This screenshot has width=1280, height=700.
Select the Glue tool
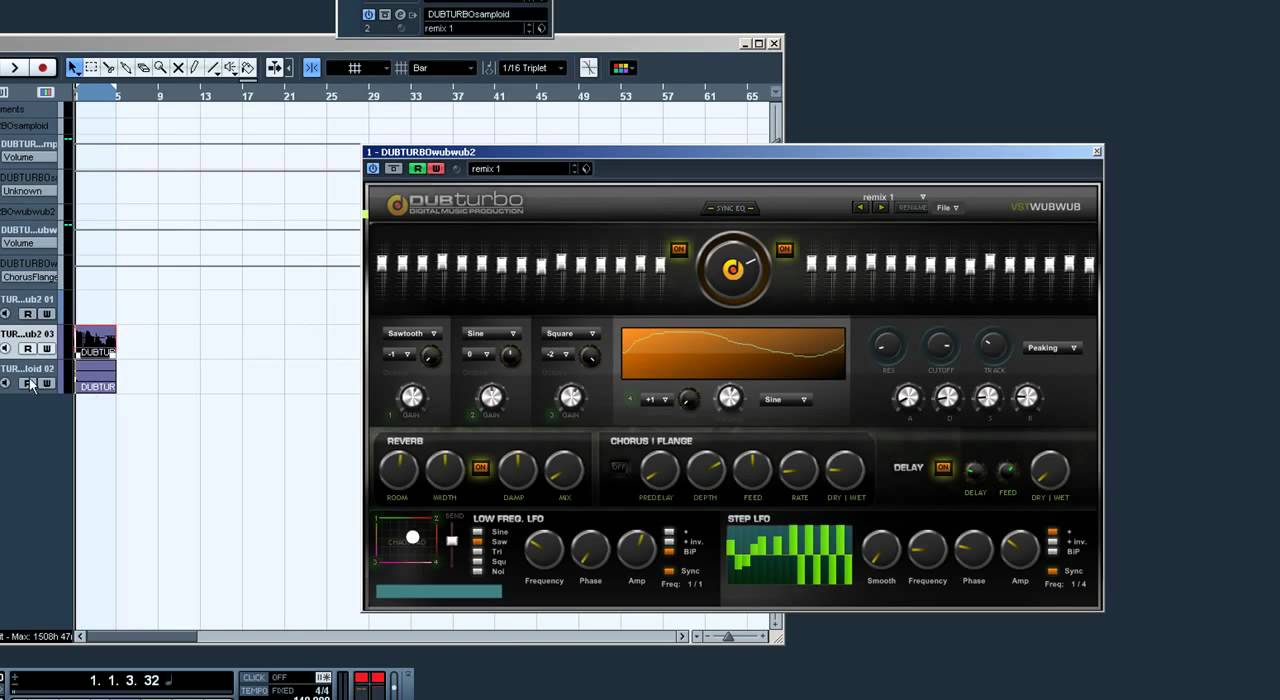point(126,68)
